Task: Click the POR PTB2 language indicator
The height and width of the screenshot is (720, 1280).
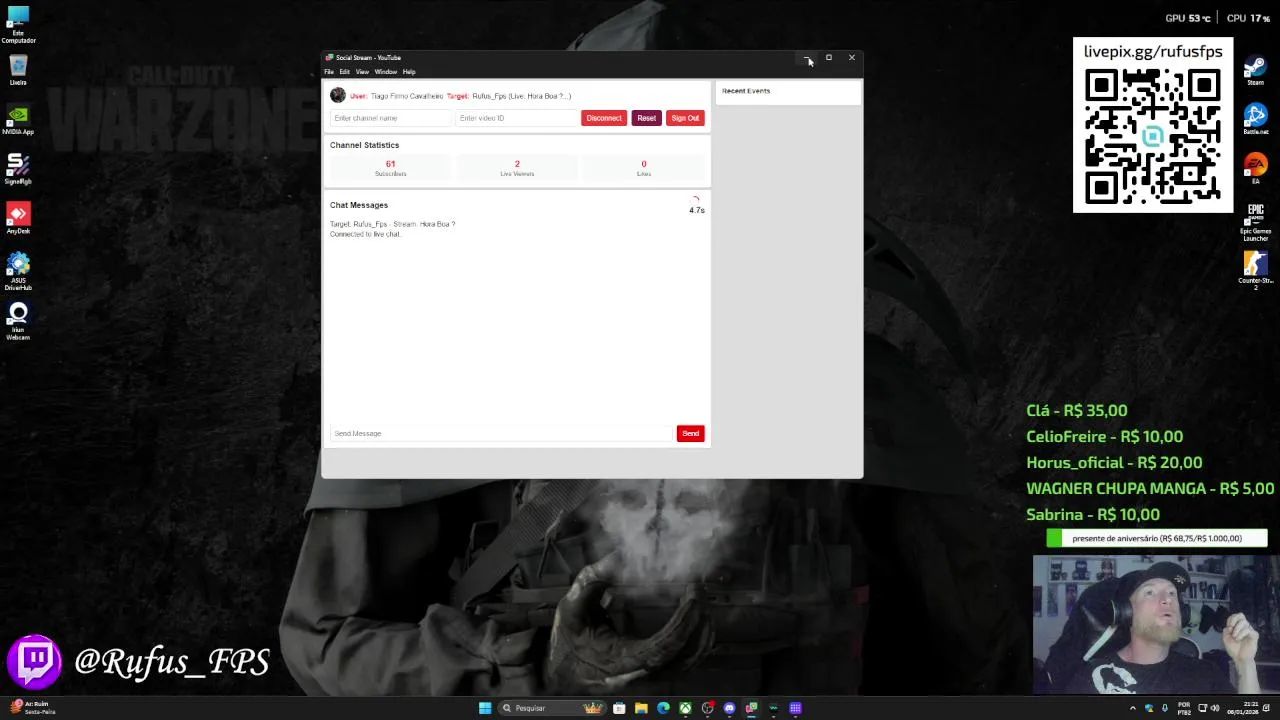Action: tap(1185, 708)
